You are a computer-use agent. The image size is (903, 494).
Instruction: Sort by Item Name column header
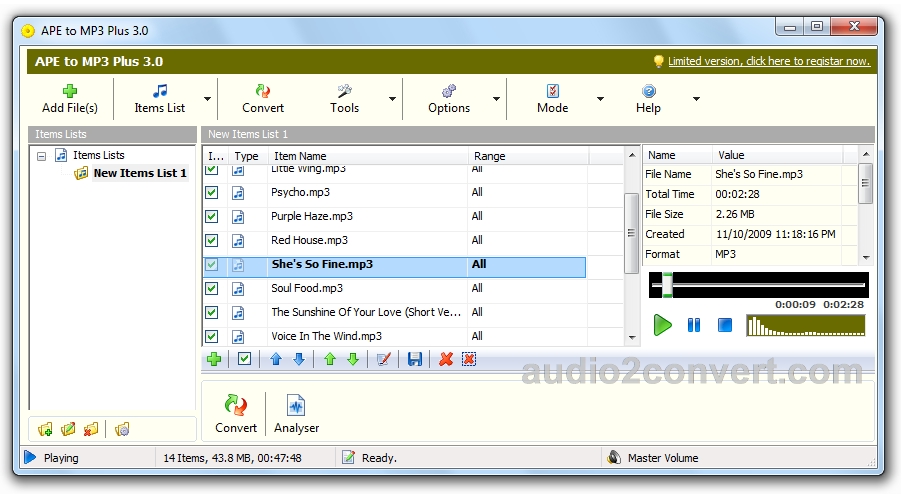coord(369,156)
